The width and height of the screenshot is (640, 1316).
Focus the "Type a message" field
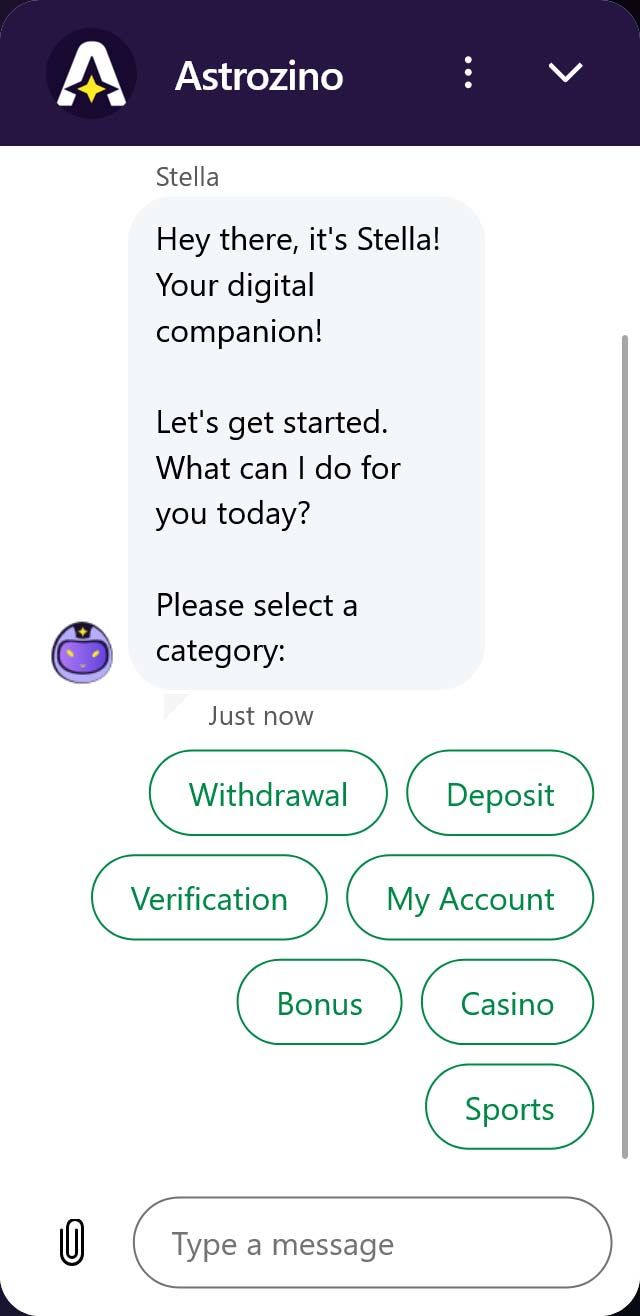pyautogui.click(x=372, y=1243)
